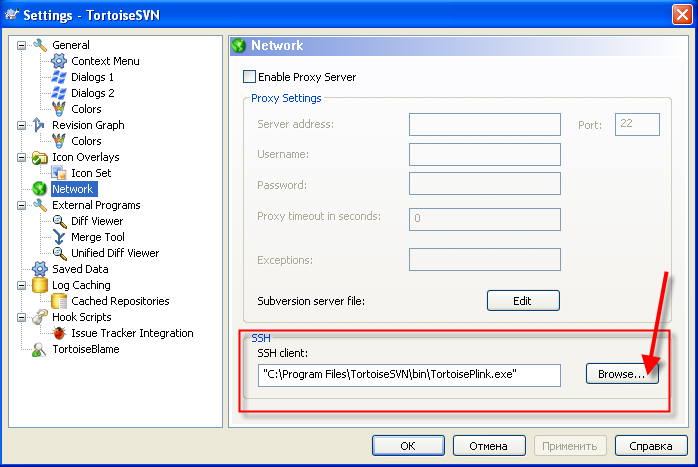
Task: Select the Dialogs 1 windows icon
Action: click(x=59, y=77)
